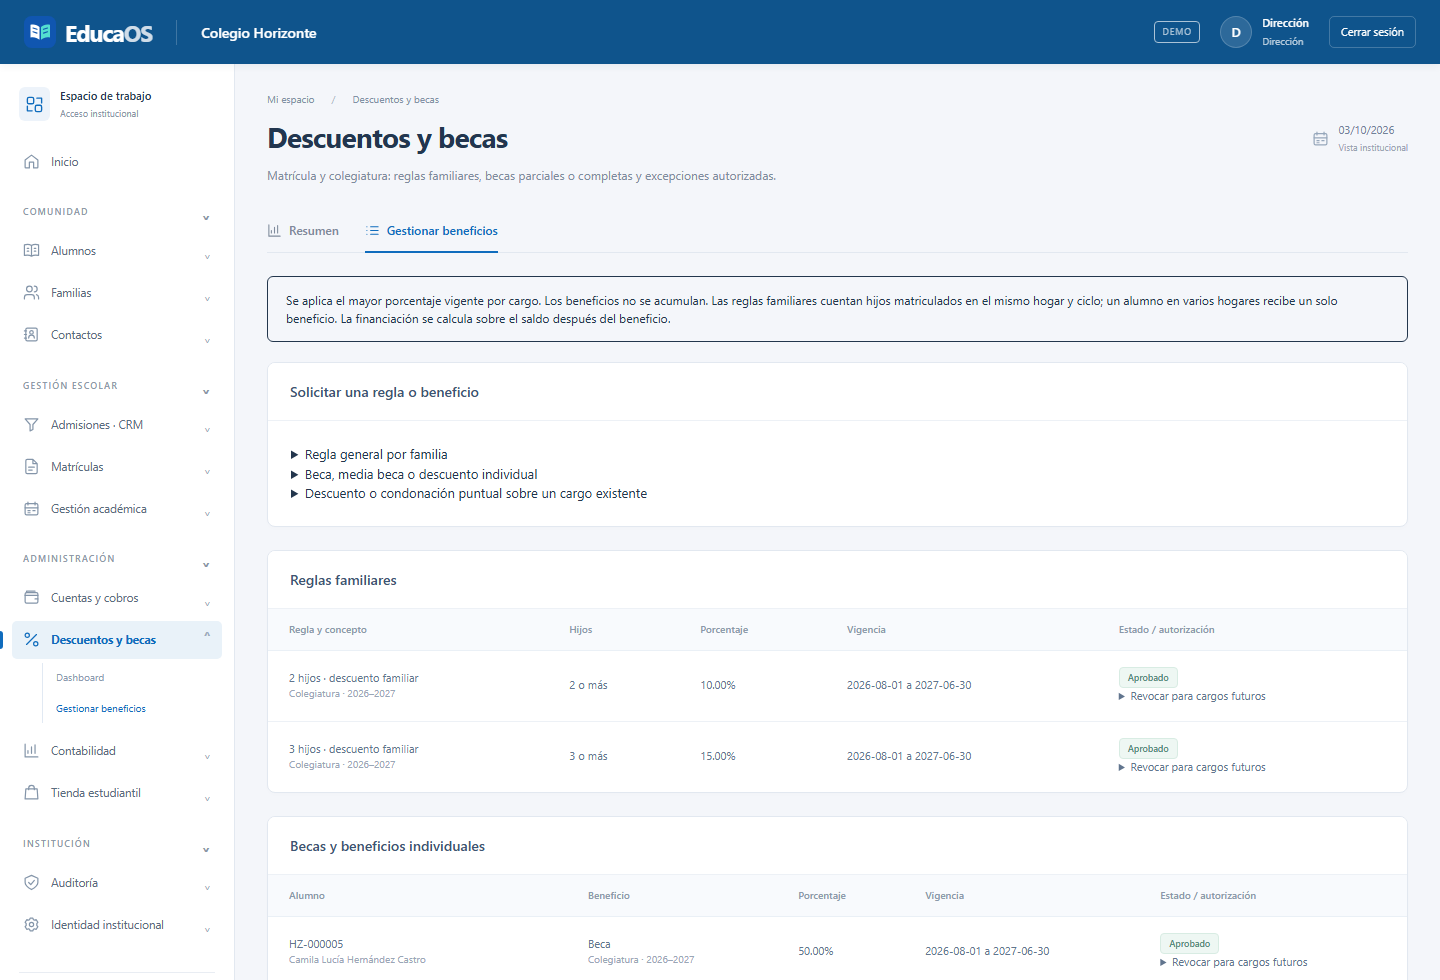Open the Dashboard submenu item

pos(80,678)
